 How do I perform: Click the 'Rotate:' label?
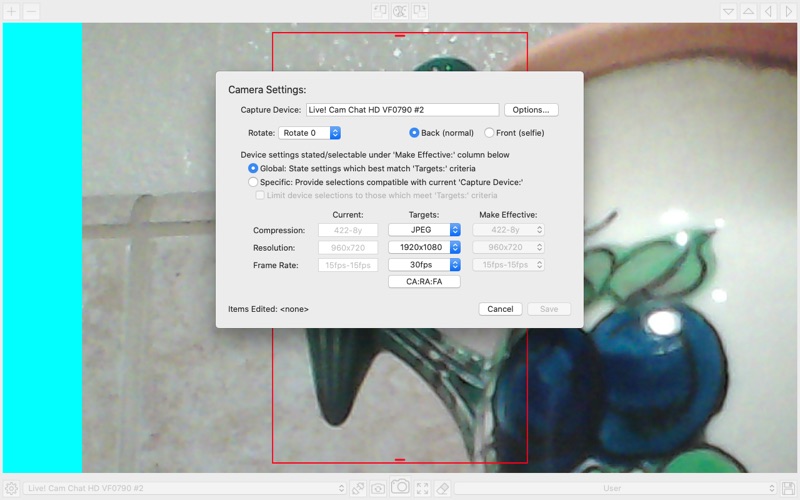pyautogui.click(x=261, y=133)
